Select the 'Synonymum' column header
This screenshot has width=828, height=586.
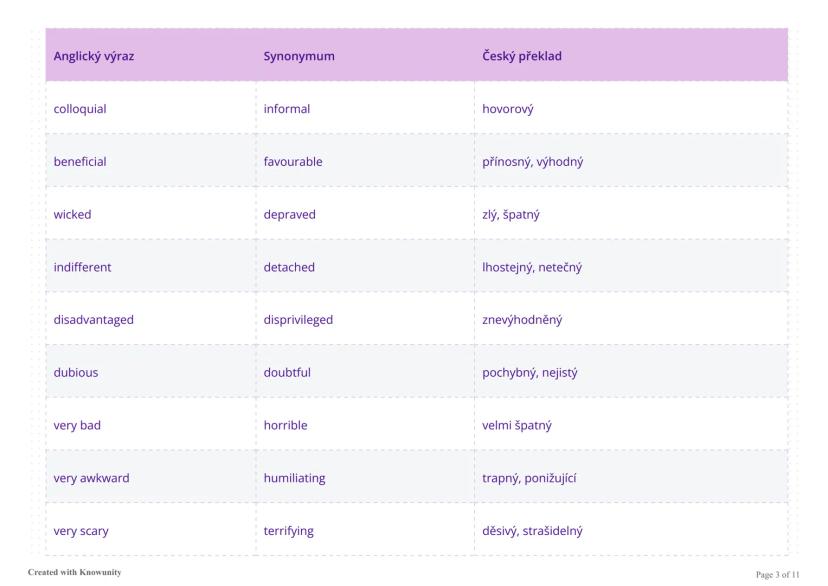(299, 56)
